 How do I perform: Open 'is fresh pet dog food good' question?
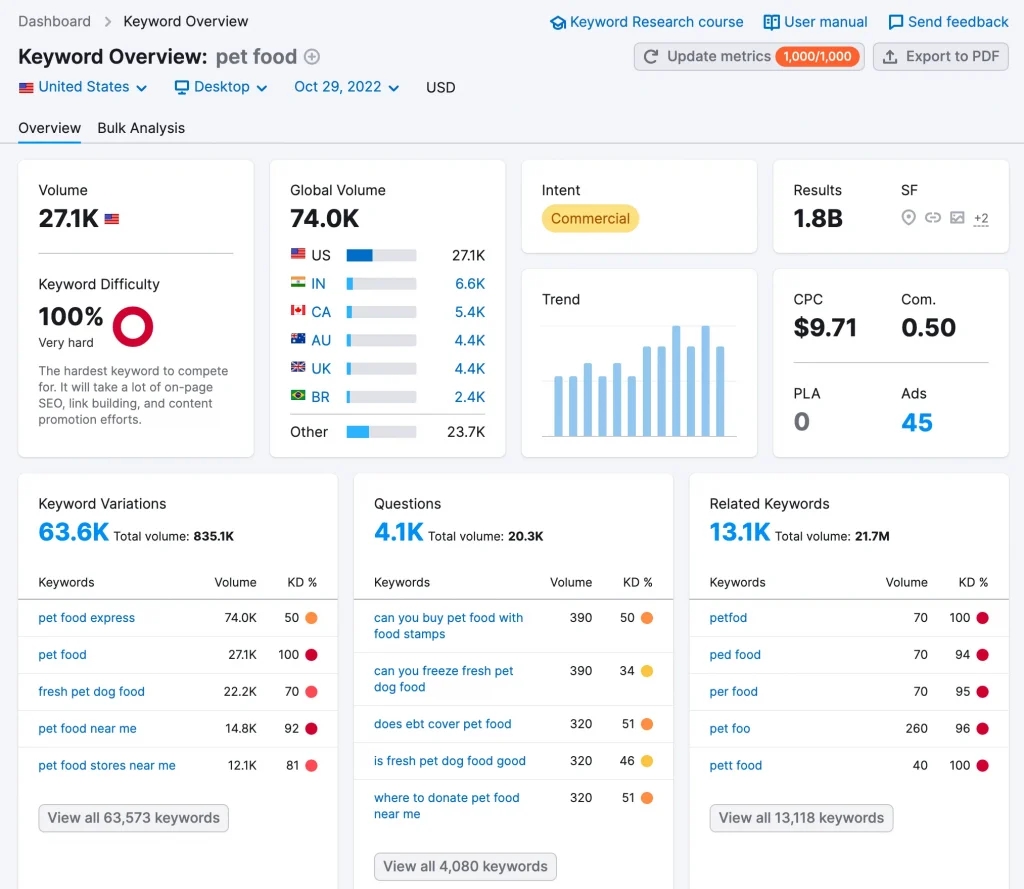coord(450,761)
